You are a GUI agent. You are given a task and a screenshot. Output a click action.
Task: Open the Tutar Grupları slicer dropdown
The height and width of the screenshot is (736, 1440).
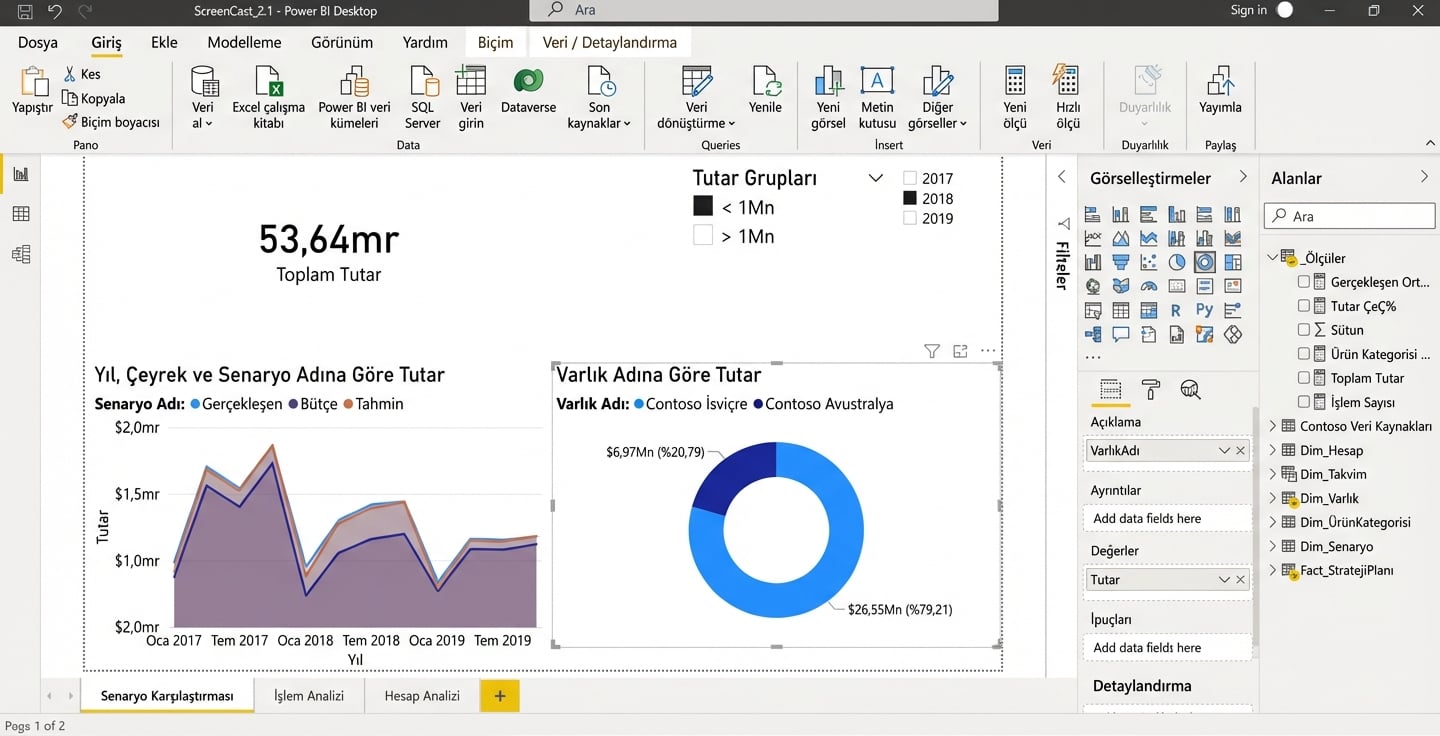[x=876, y=178]
